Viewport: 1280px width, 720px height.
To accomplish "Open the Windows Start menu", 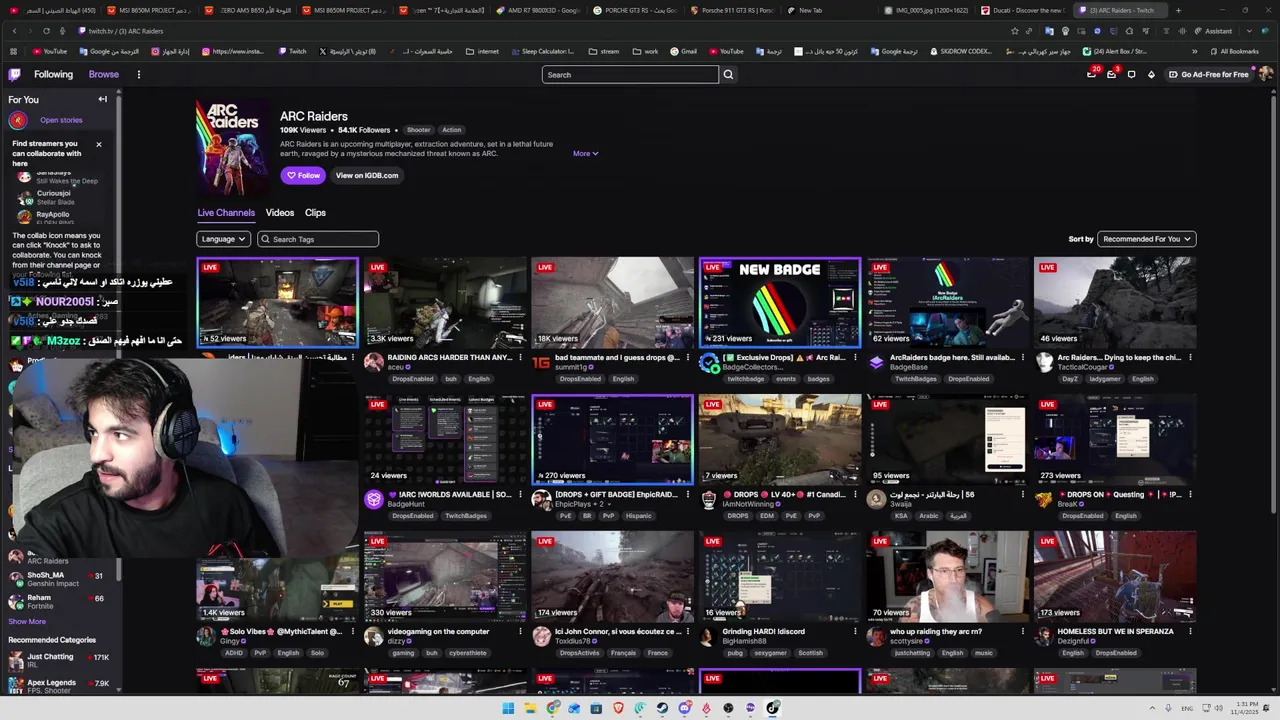I will click(508, 708).
